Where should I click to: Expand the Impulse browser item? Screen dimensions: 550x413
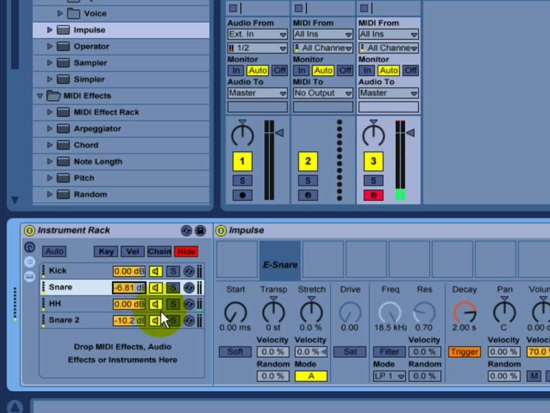pos(49,30)
